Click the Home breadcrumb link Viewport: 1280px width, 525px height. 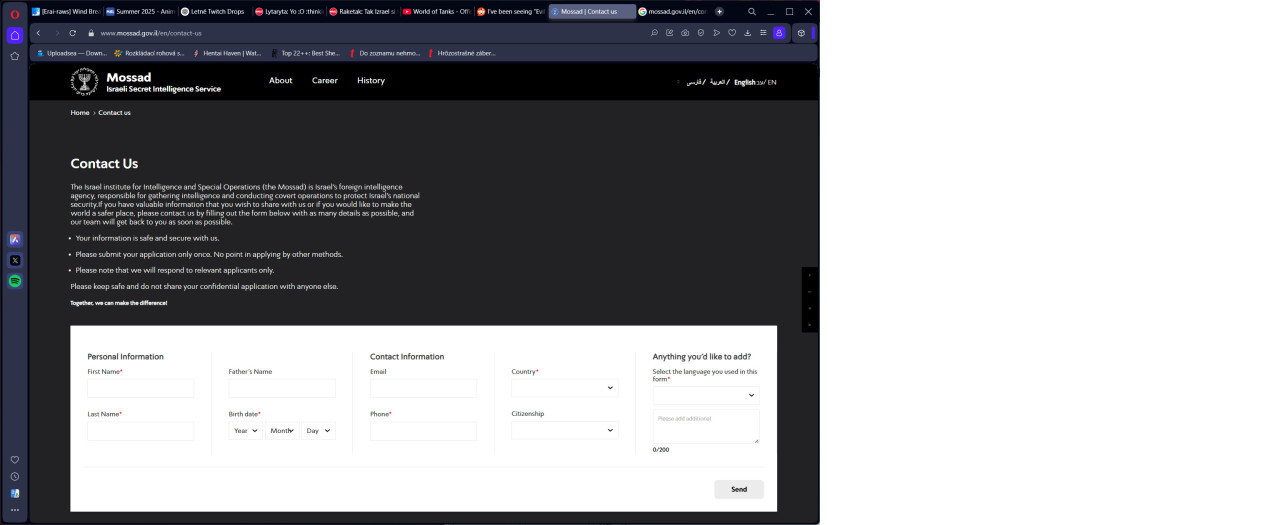click(80, 113)
